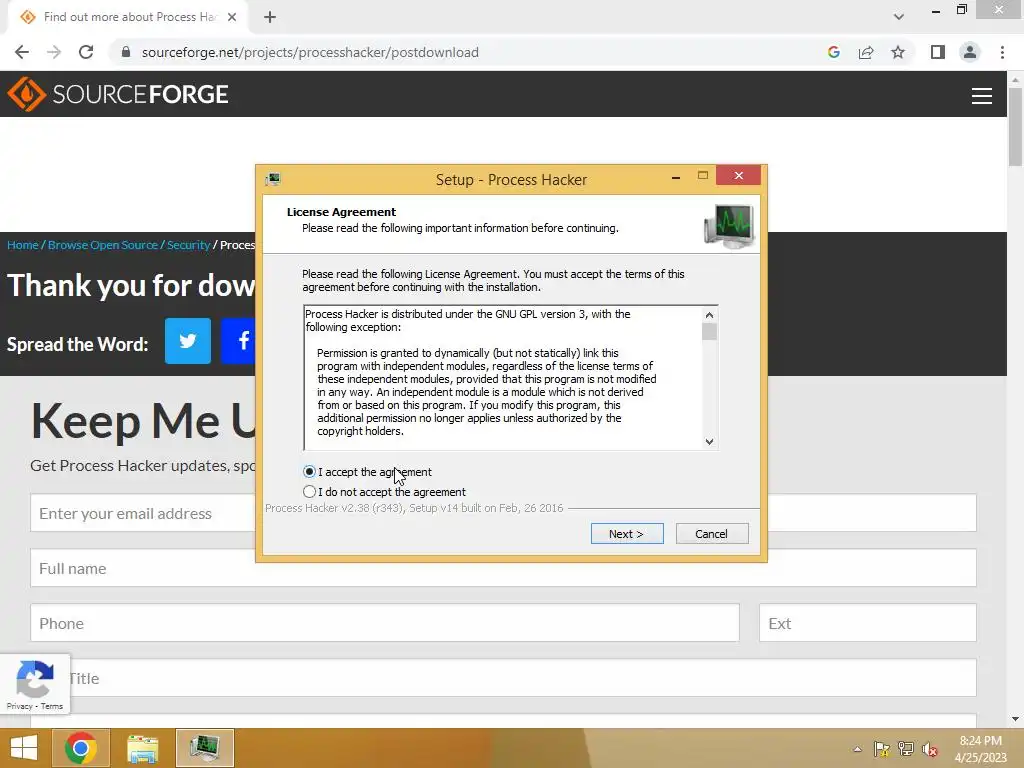Go back in Chrome
Viewport: 1024px width, 768px height.
pos(22,52)
